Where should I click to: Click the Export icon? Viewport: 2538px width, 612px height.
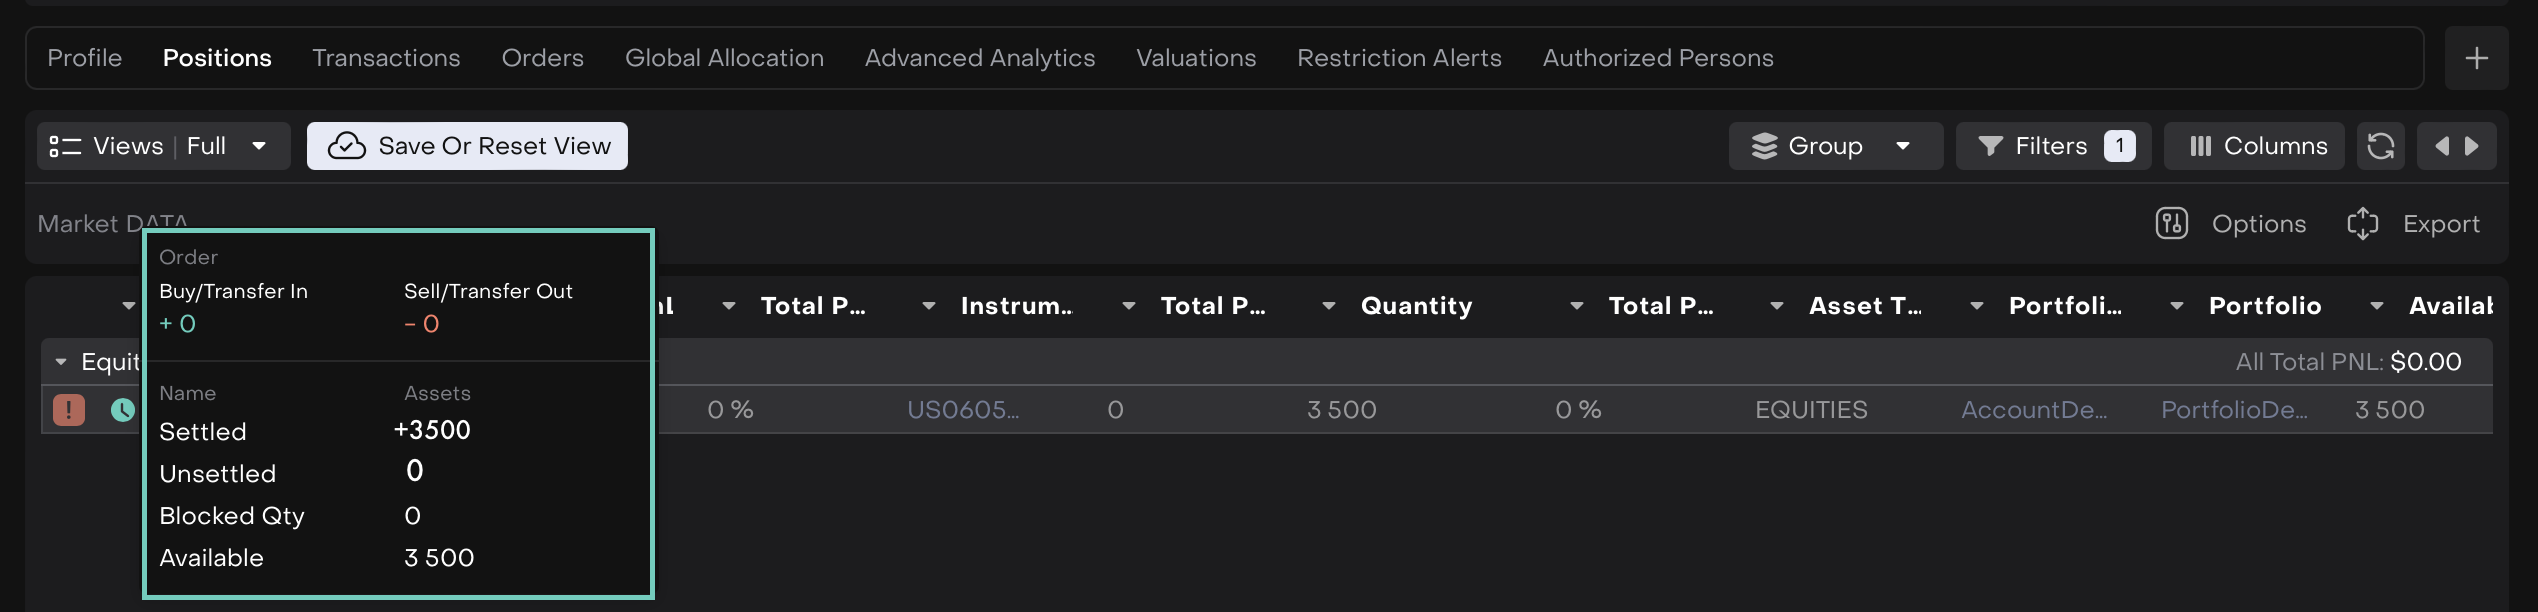coord(2362,224)
